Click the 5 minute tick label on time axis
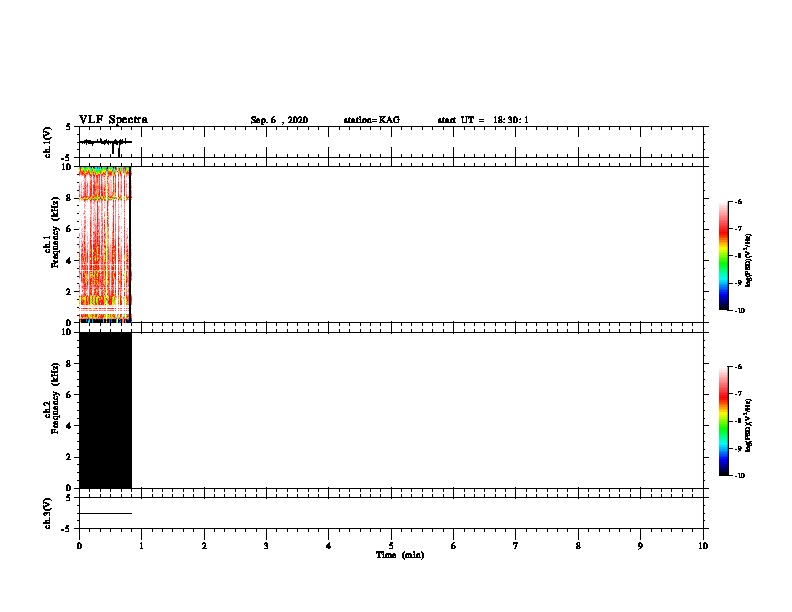Screen dimensions: 792x612 click(391, 546)
